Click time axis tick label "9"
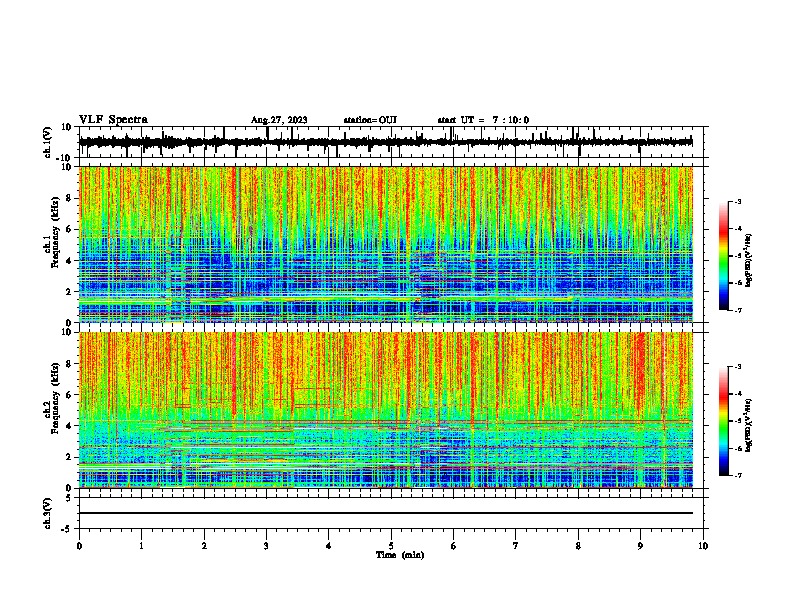Viewport: 792px width, 612px height. (640, 546)
